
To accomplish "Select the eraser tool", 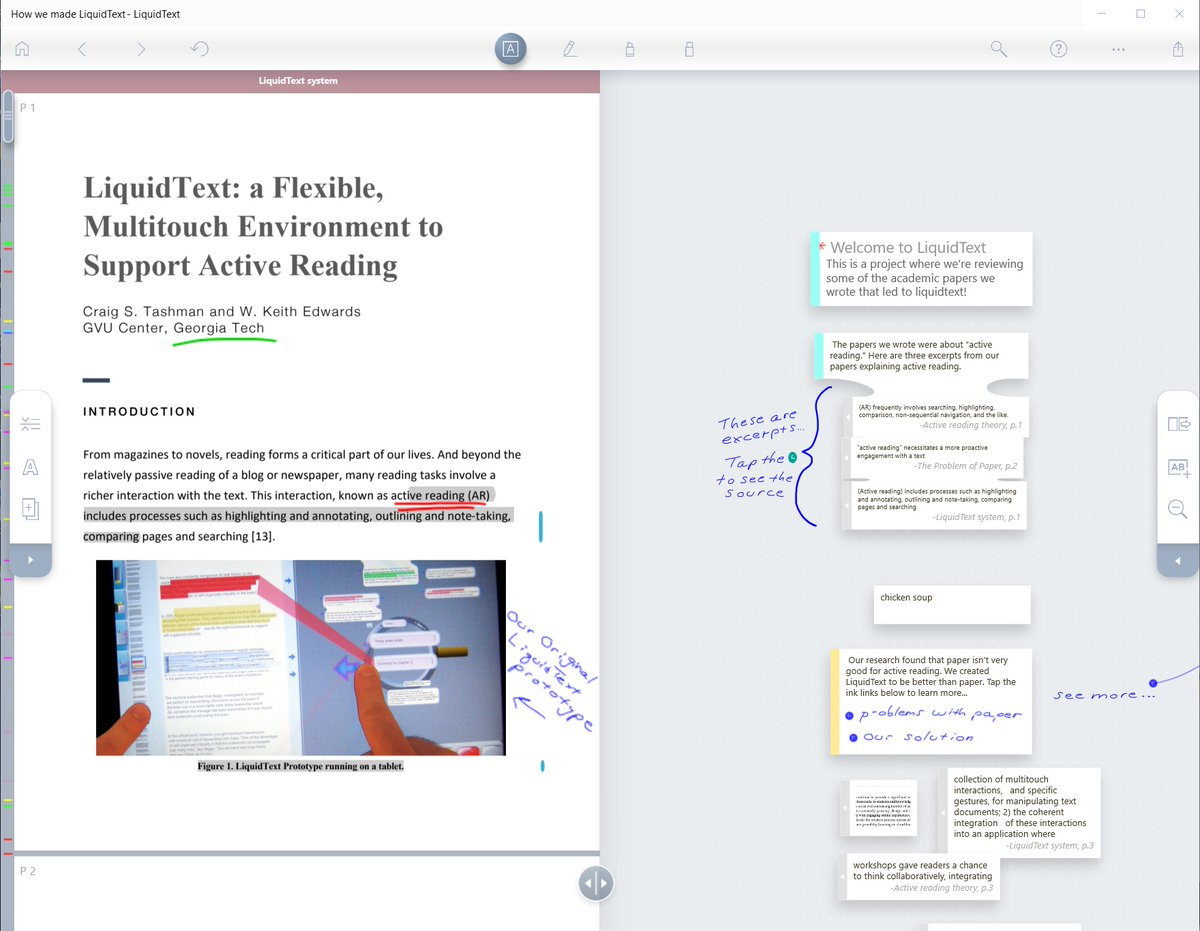I will pyautogui.click(x=688, y=49).
